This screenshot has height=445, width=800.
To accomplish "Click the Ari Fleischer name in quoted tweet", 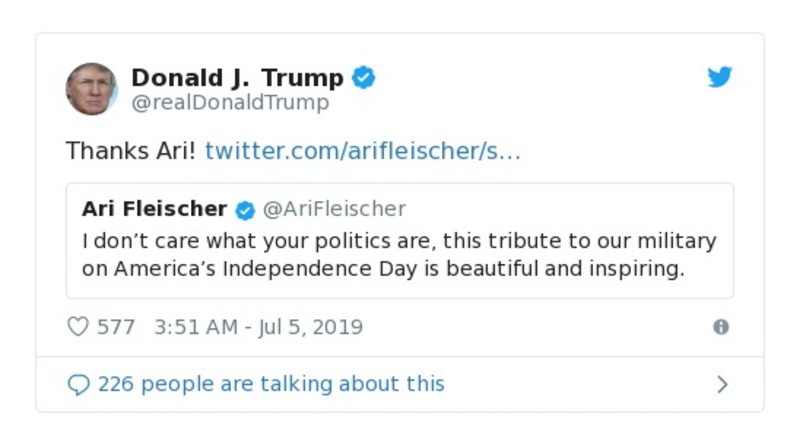I will click(x=154, y=209).
